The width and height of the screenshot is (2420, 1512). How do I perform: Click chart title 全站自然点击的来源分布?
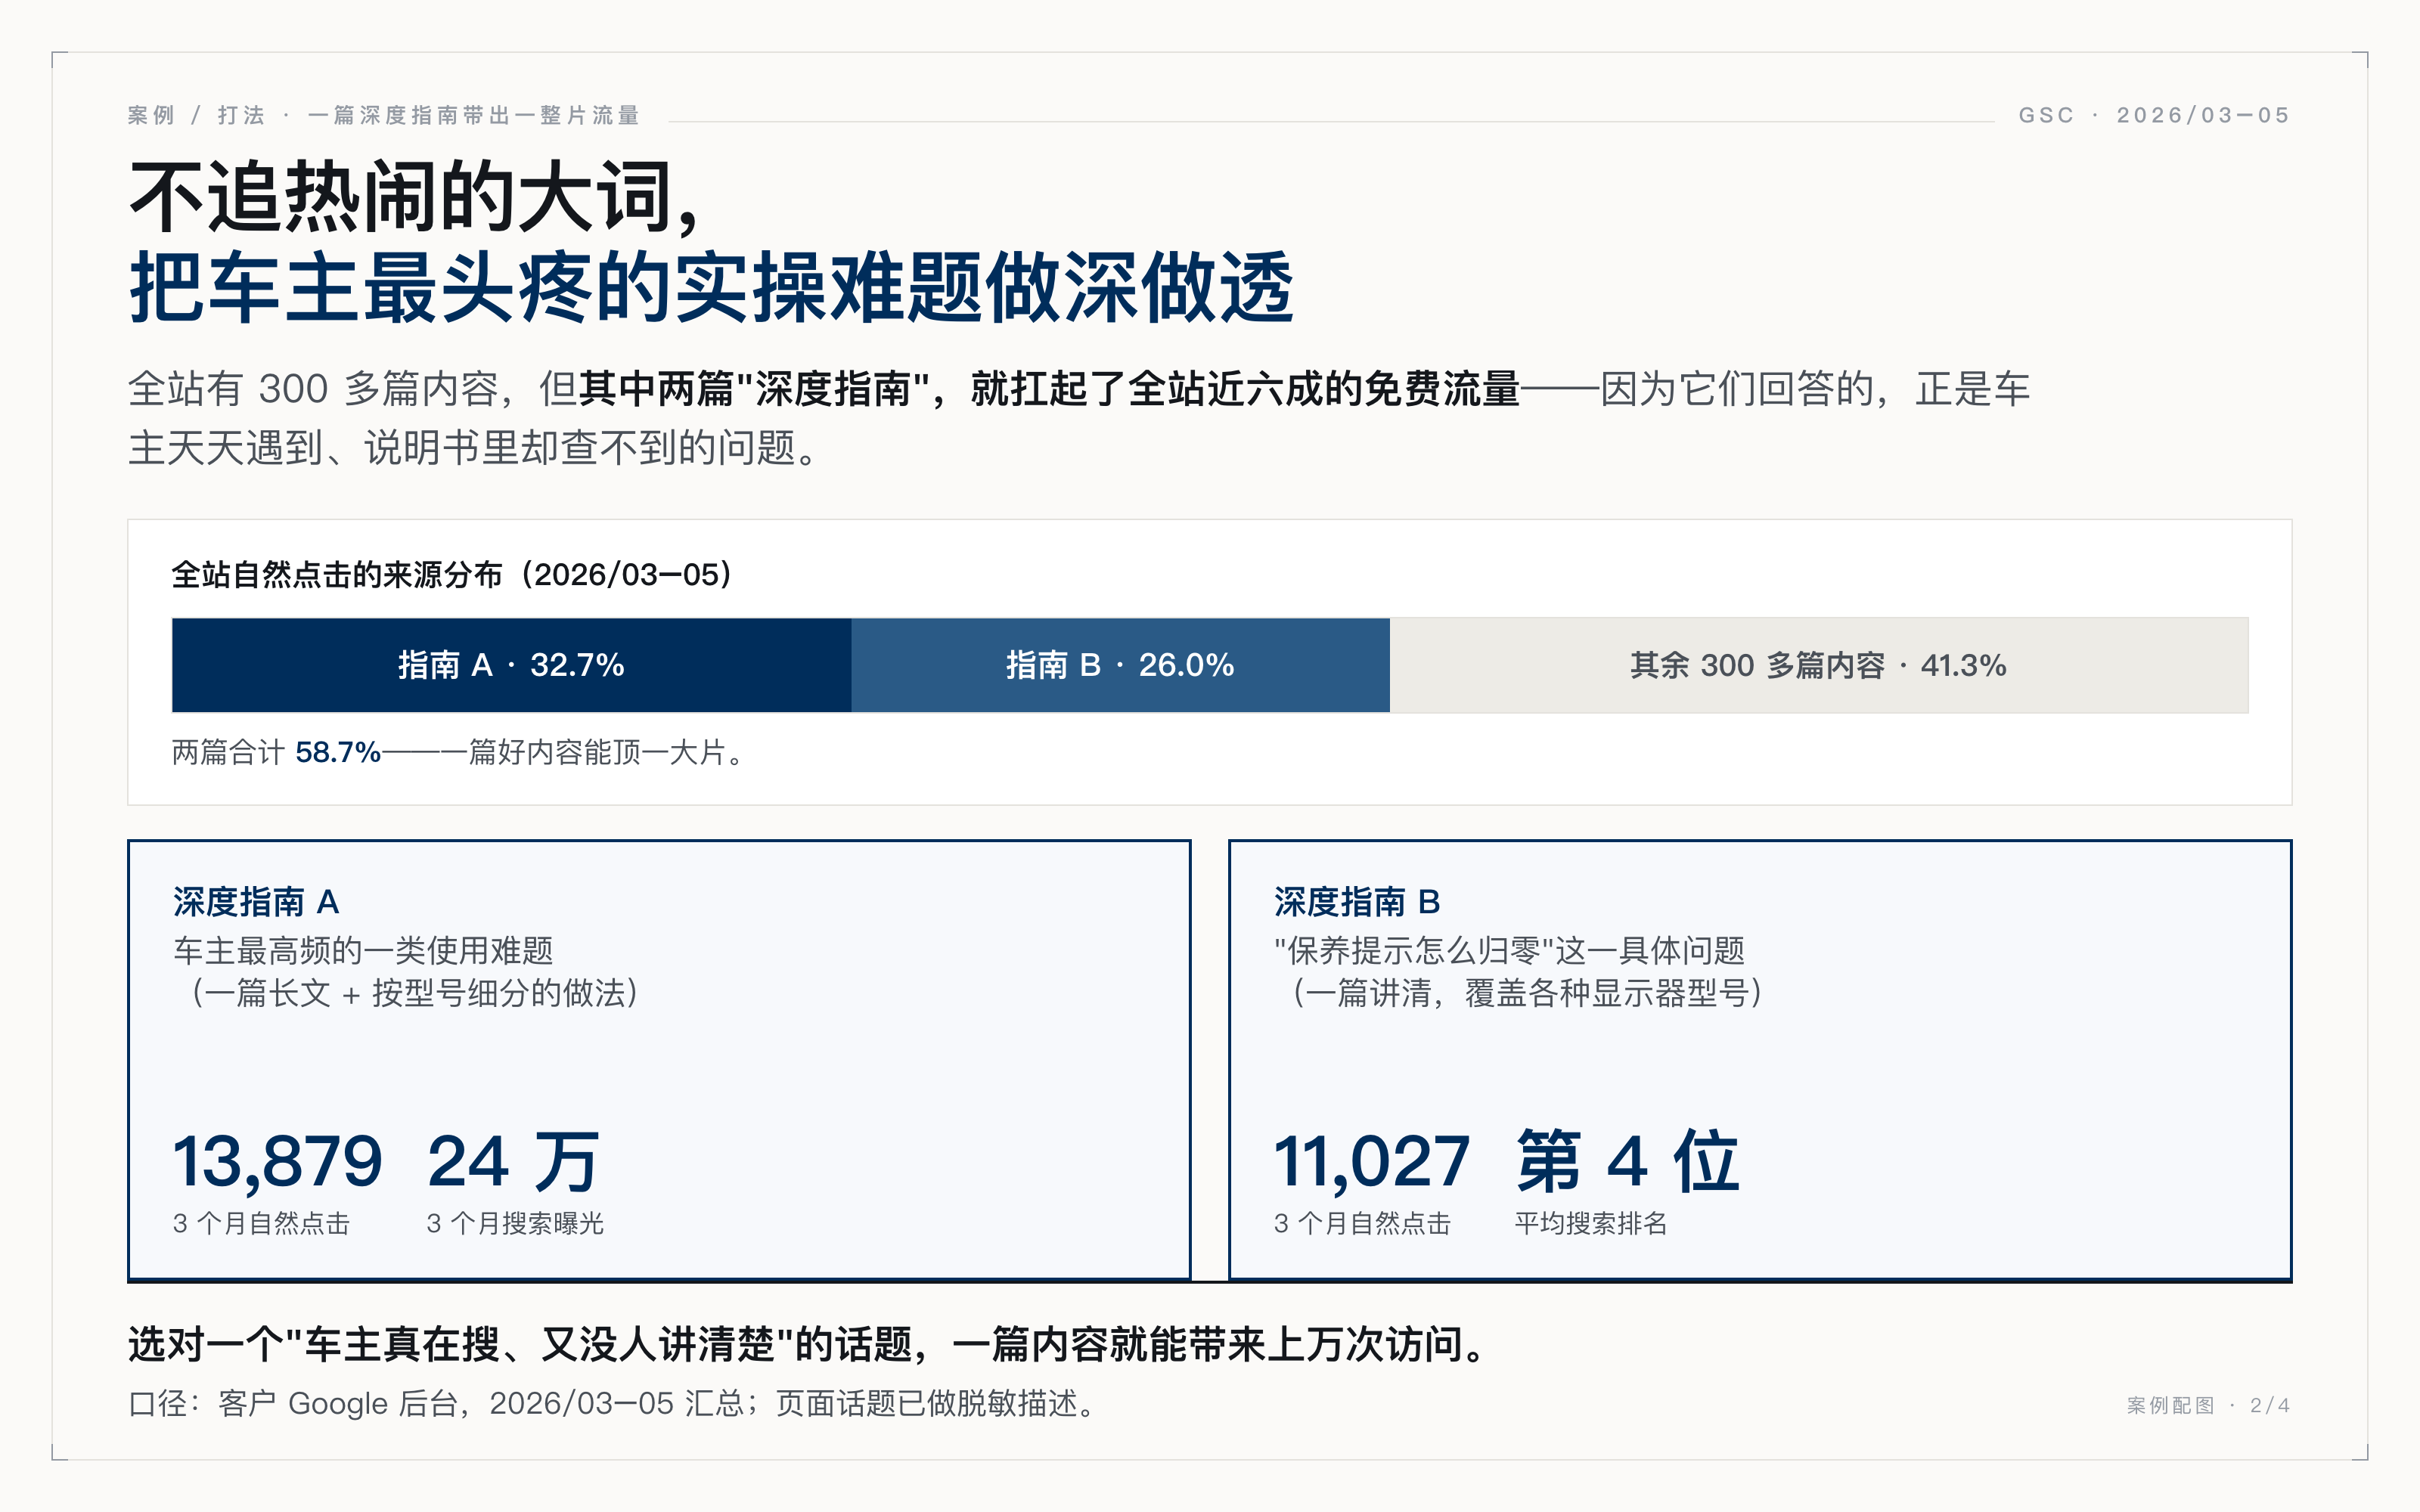[337, 575]
